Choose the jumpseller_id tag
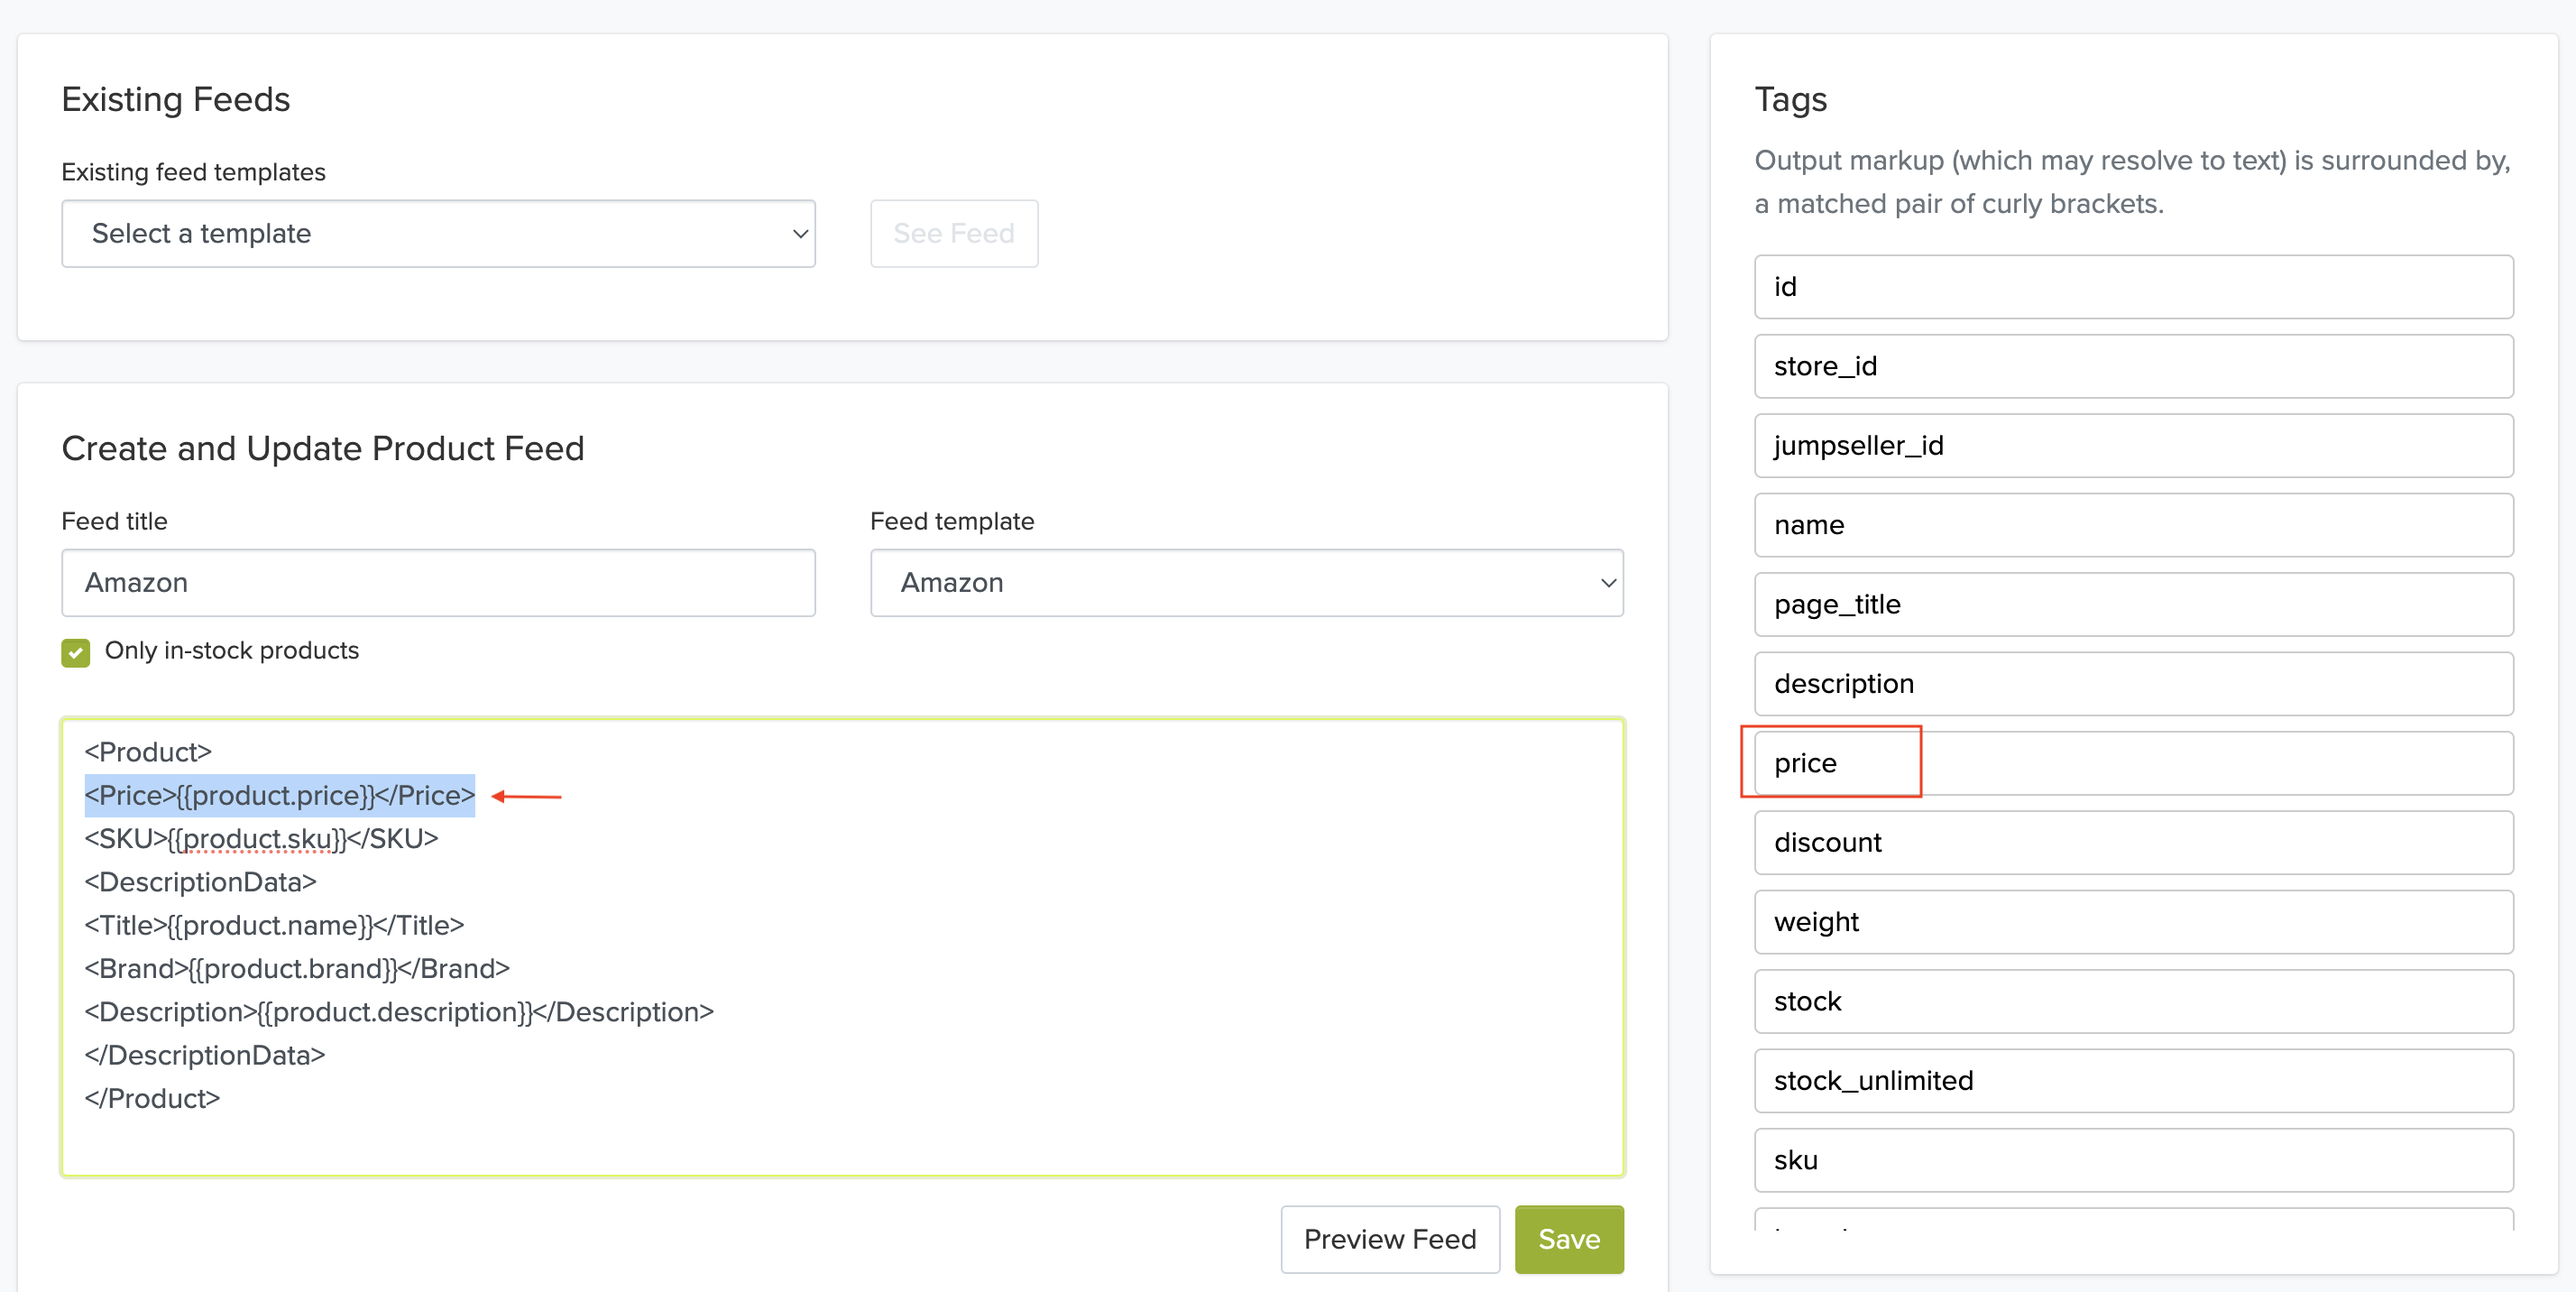Viewport: 2576px width, 1292px height. click(x=2132, y=446)
